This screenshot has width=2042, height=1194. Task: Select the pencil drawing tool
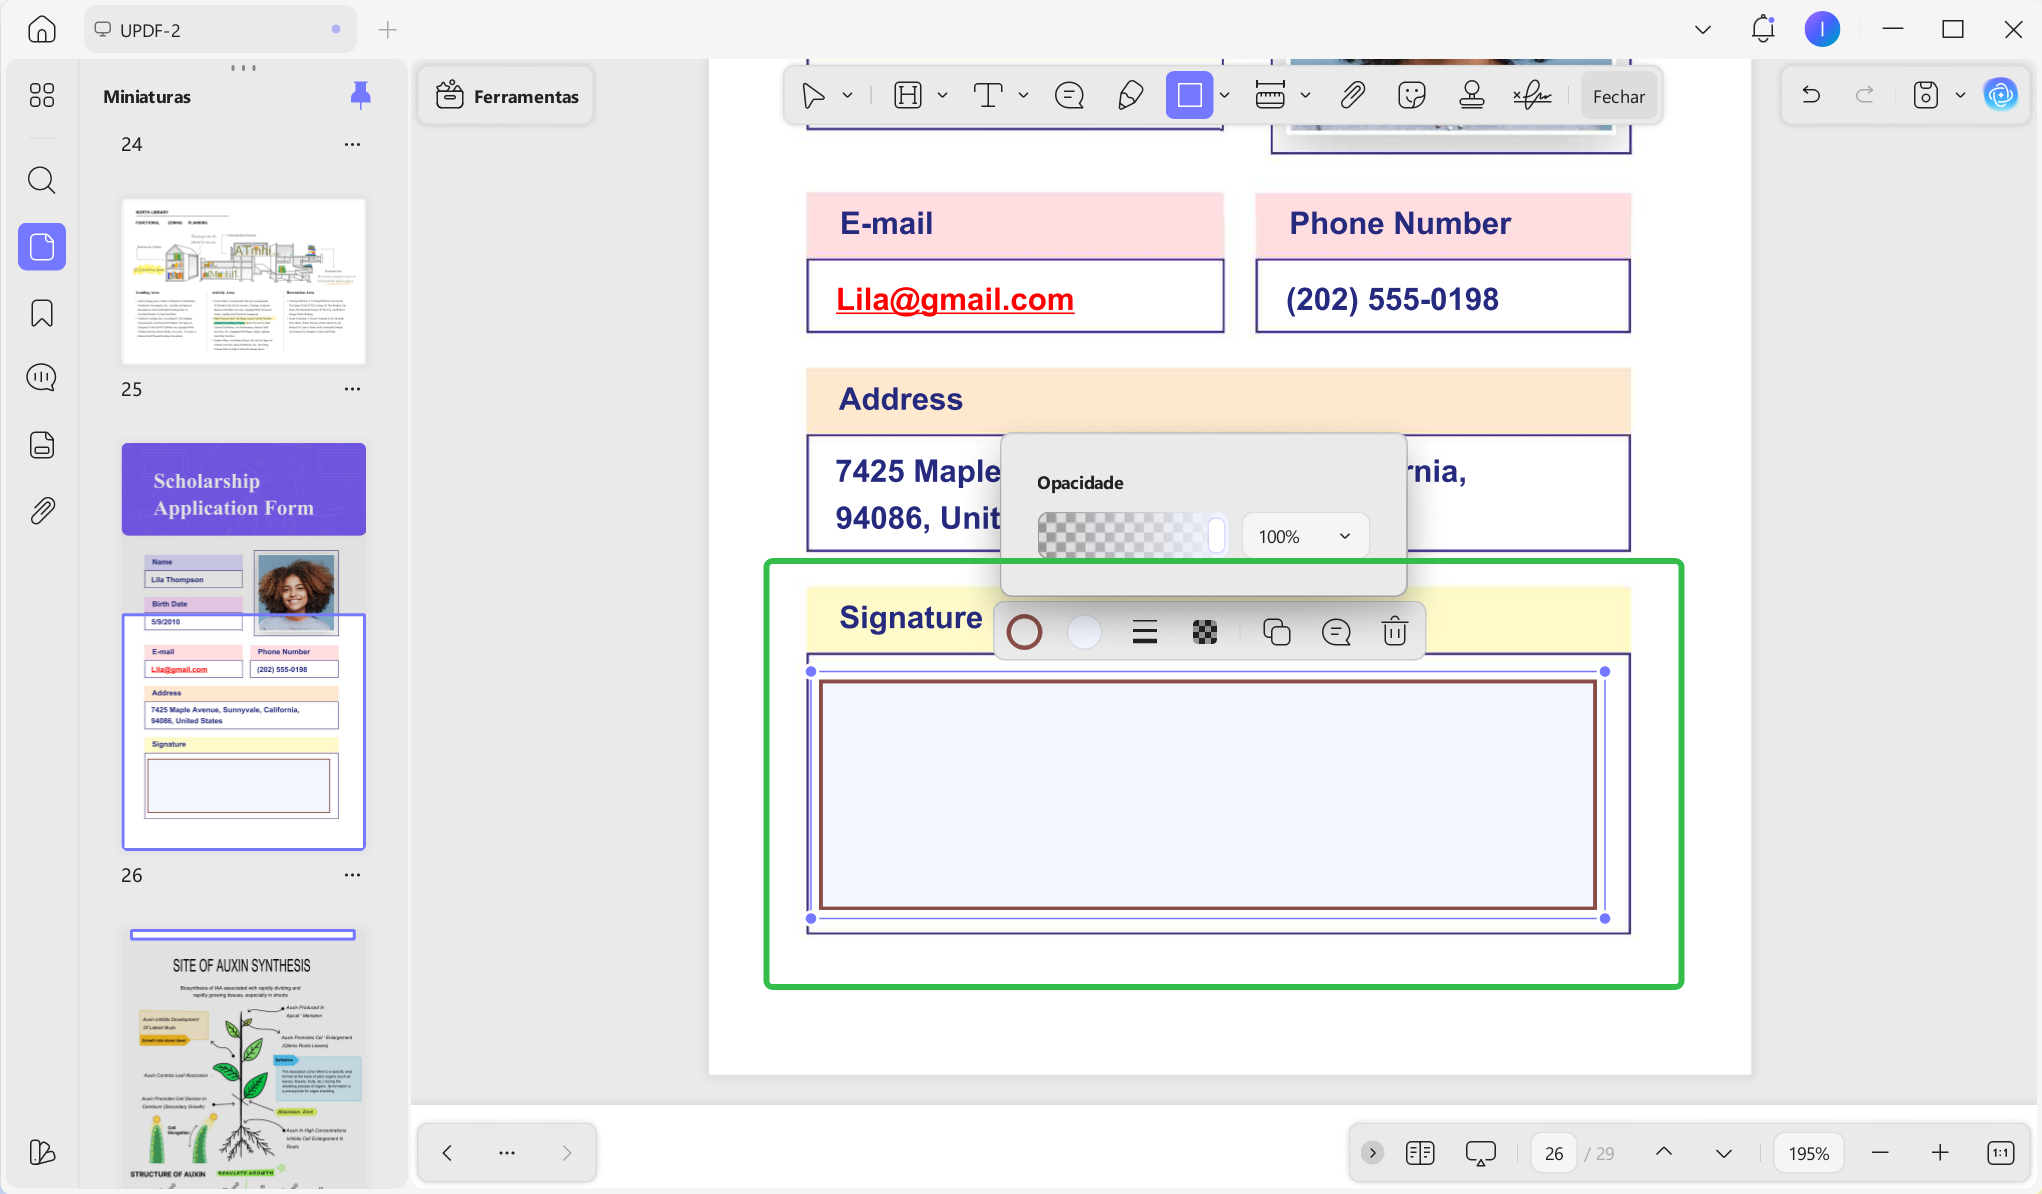[x=1130, y=96]
